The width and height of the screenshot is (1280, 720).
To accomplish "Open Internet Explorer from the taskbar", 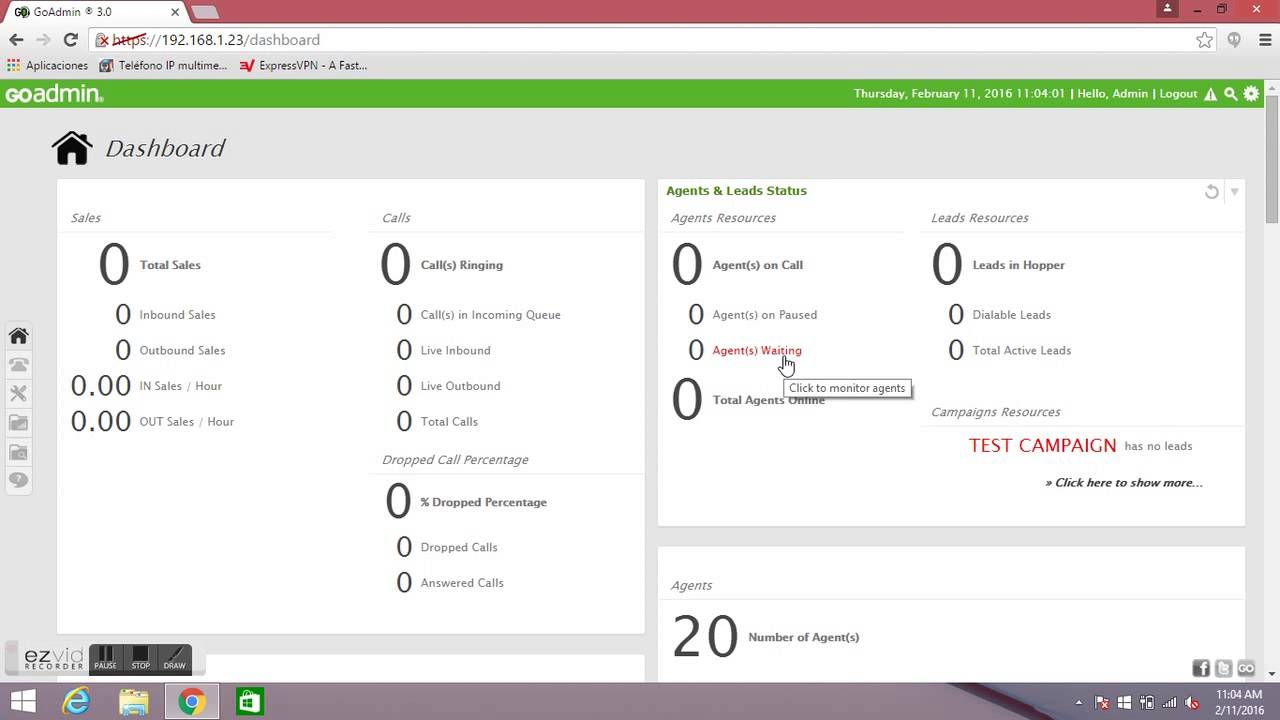I will pos(75,702).
